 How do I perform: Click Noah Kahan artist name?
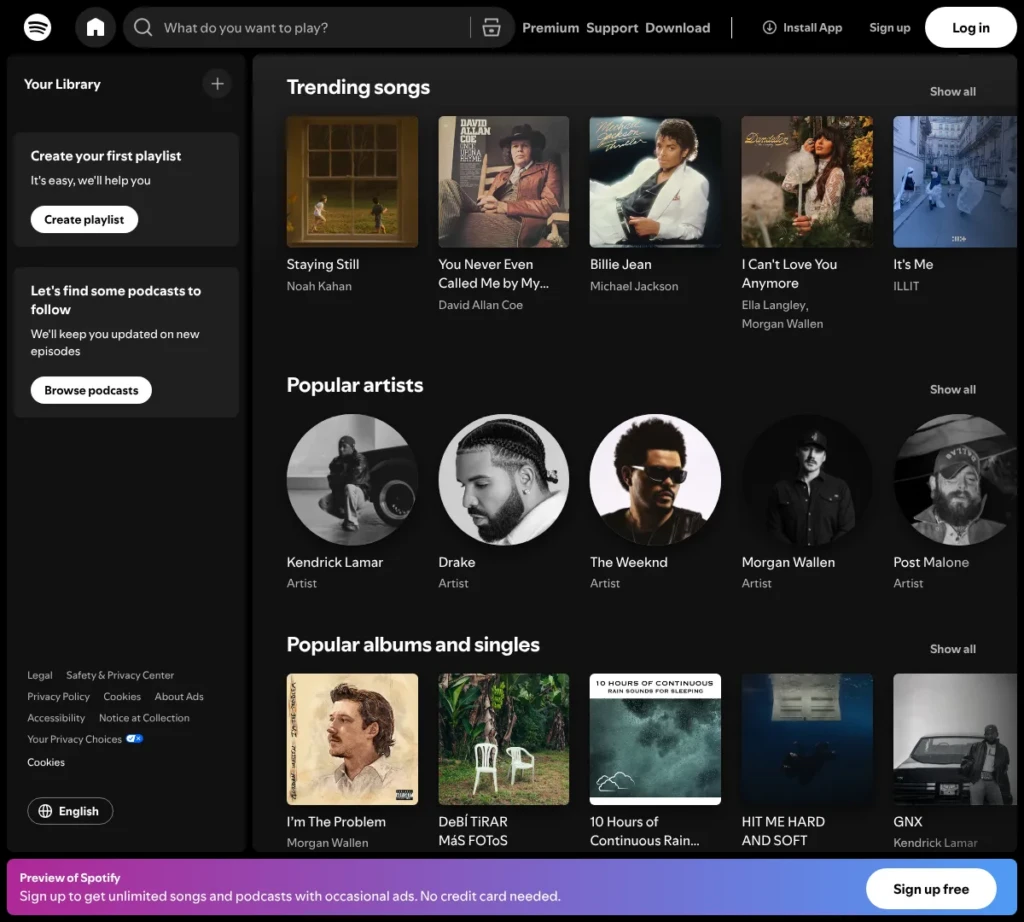[x=319, y=286]
